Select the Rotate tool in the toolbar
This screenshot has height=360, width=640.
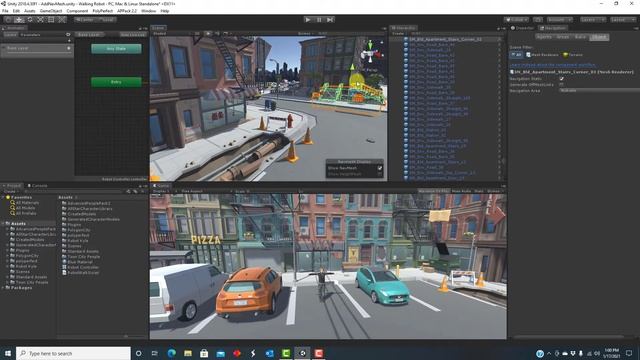30,20
